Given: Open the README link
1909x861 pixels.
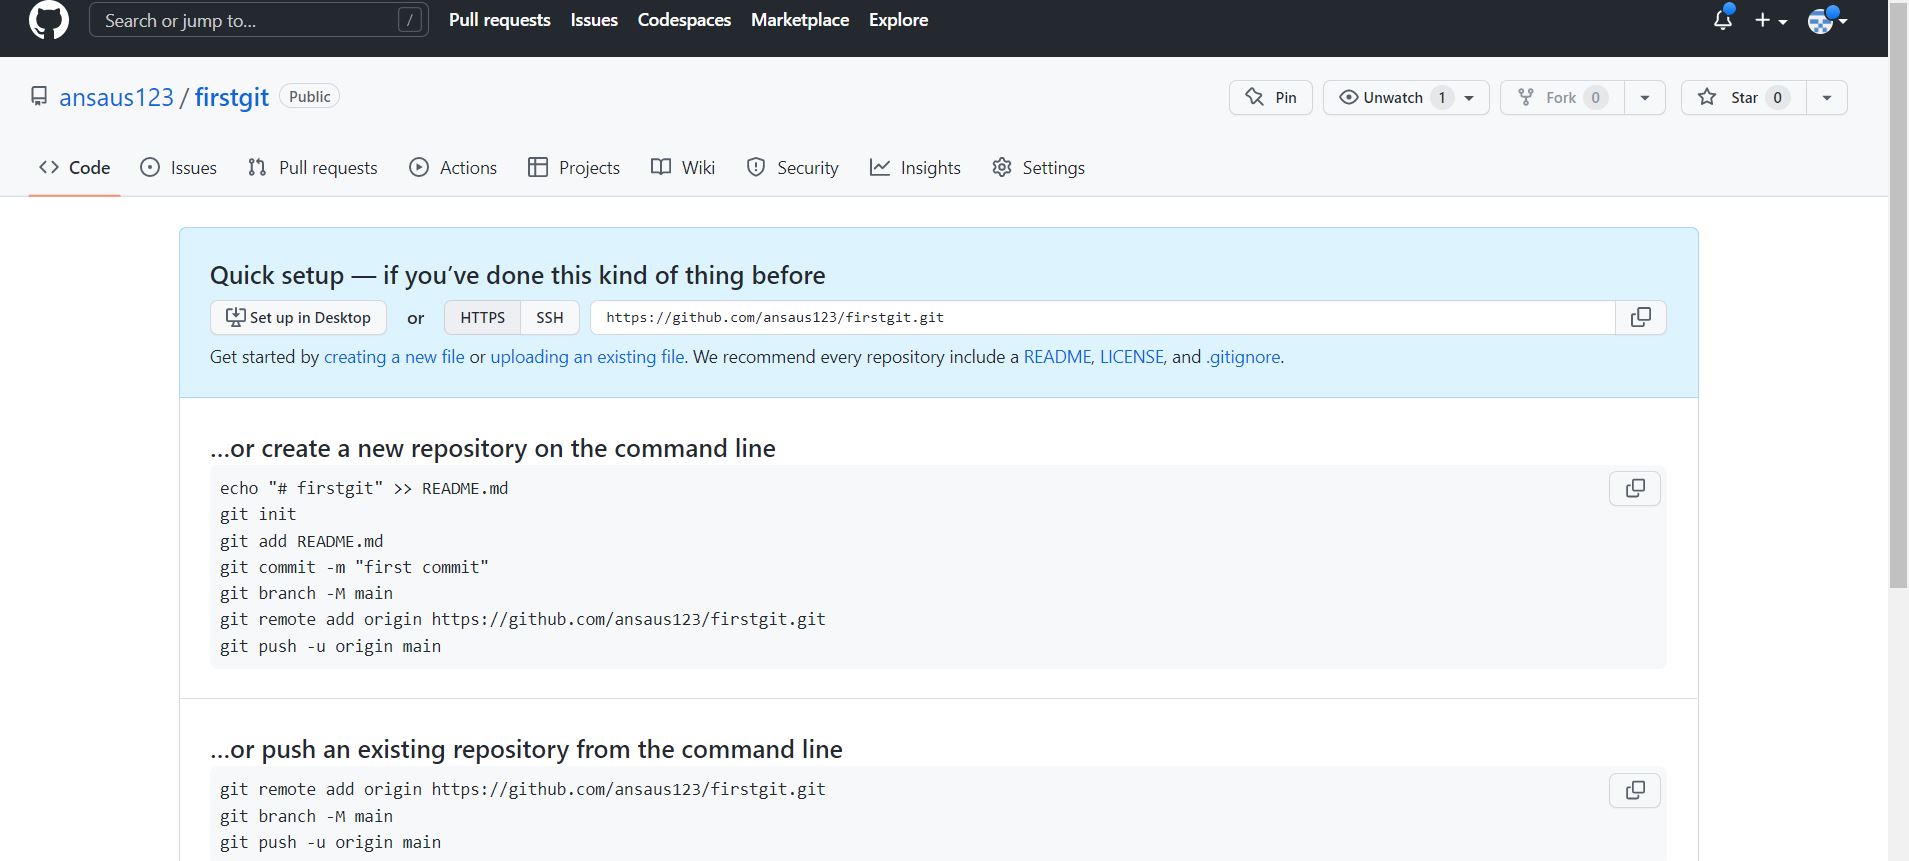Looking at the screenshot, I should pos(1057,357).
